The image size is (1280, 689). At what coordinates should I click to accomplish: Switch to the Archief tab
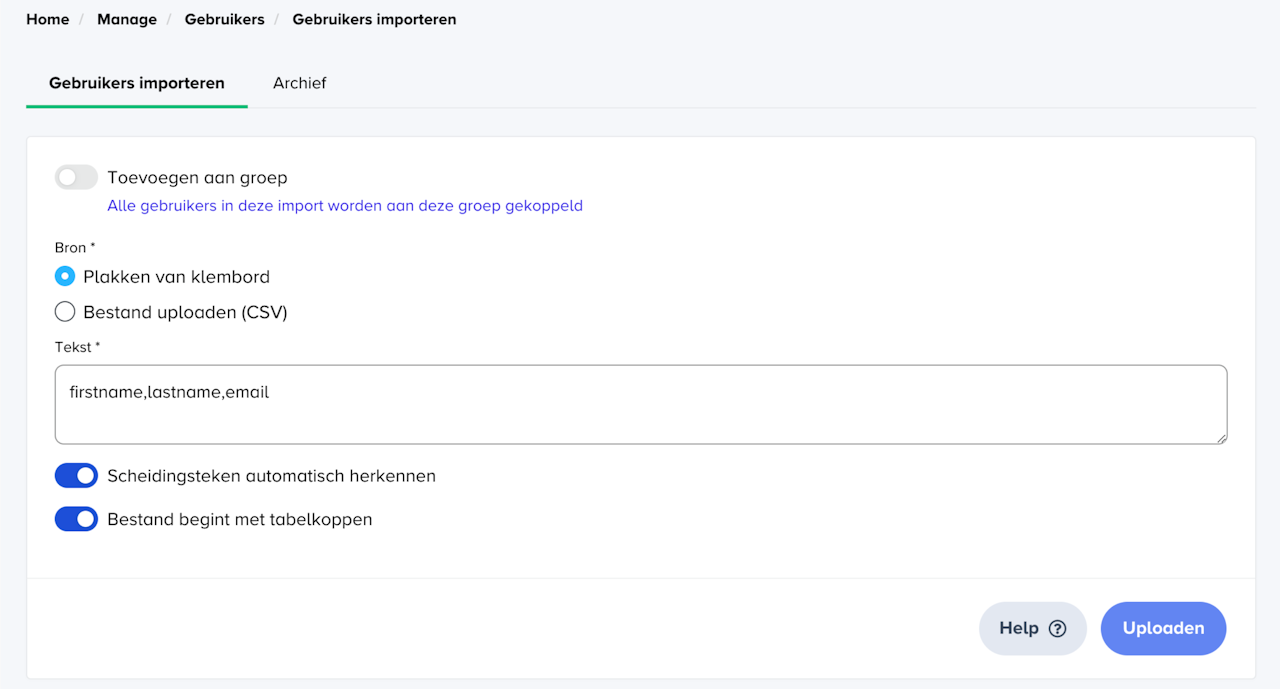[x=299, y=83]
